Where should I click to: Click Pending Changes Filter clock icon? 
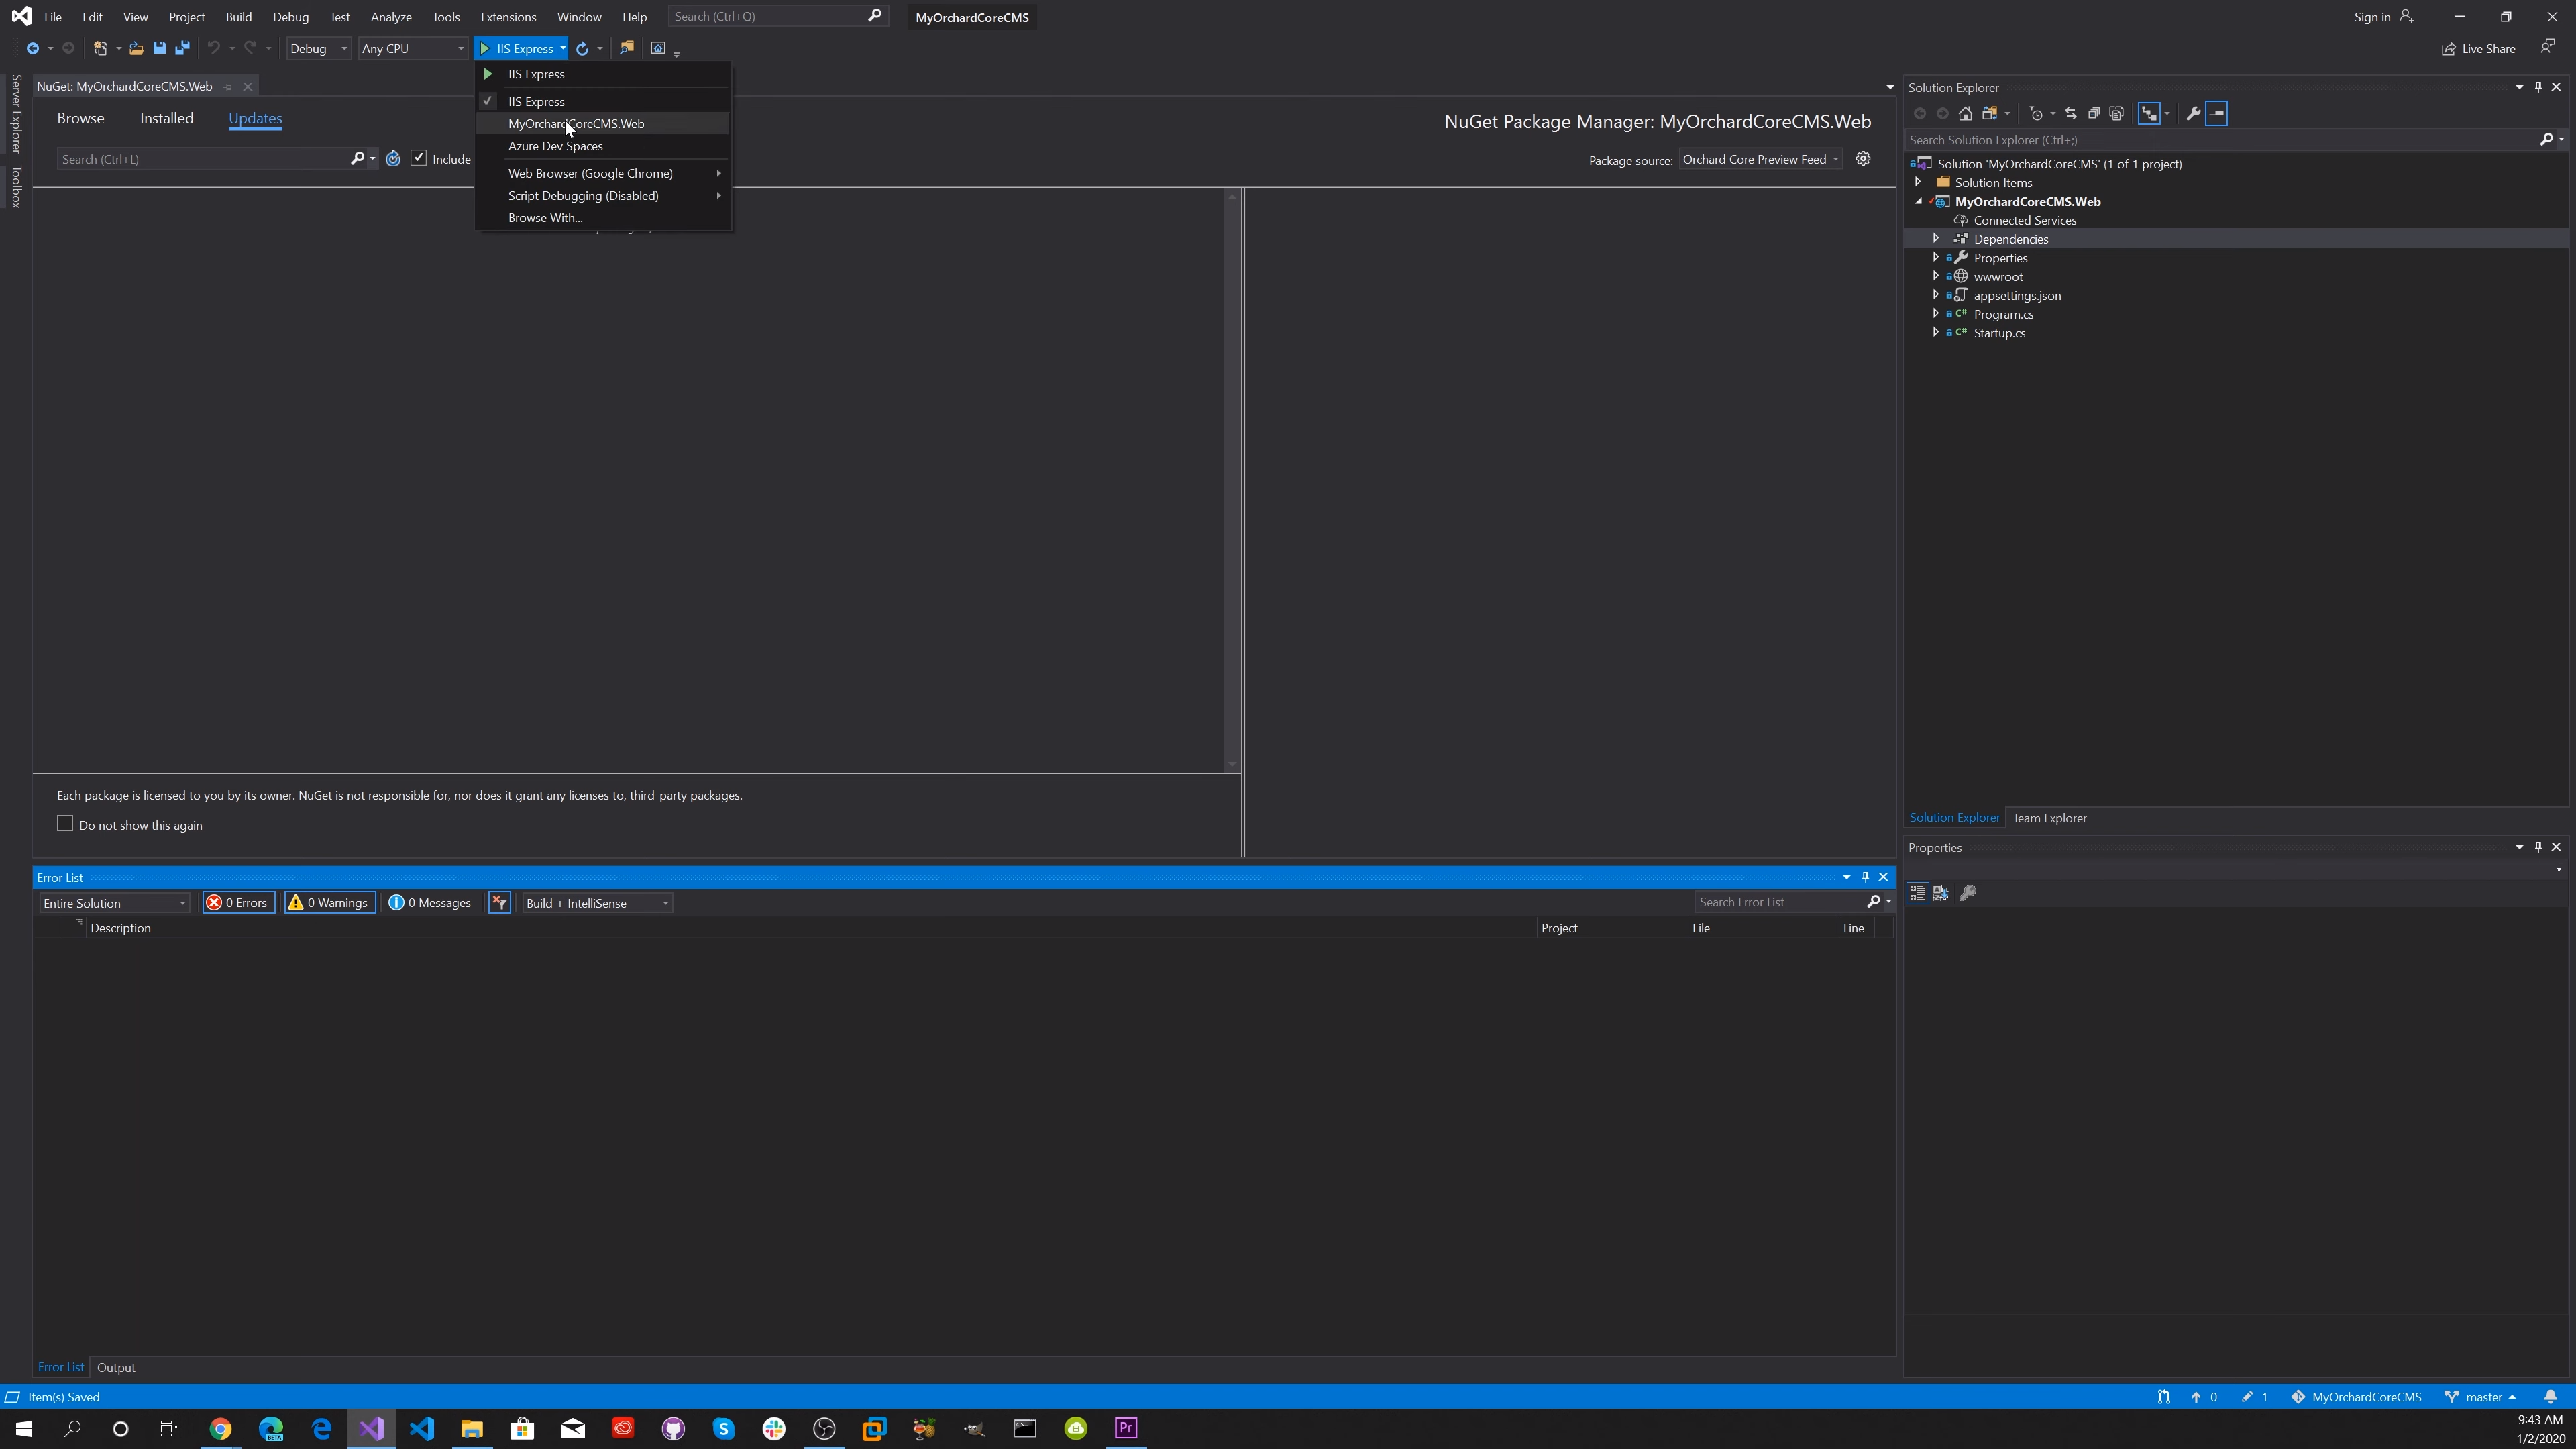click(x=2036, y=114)
